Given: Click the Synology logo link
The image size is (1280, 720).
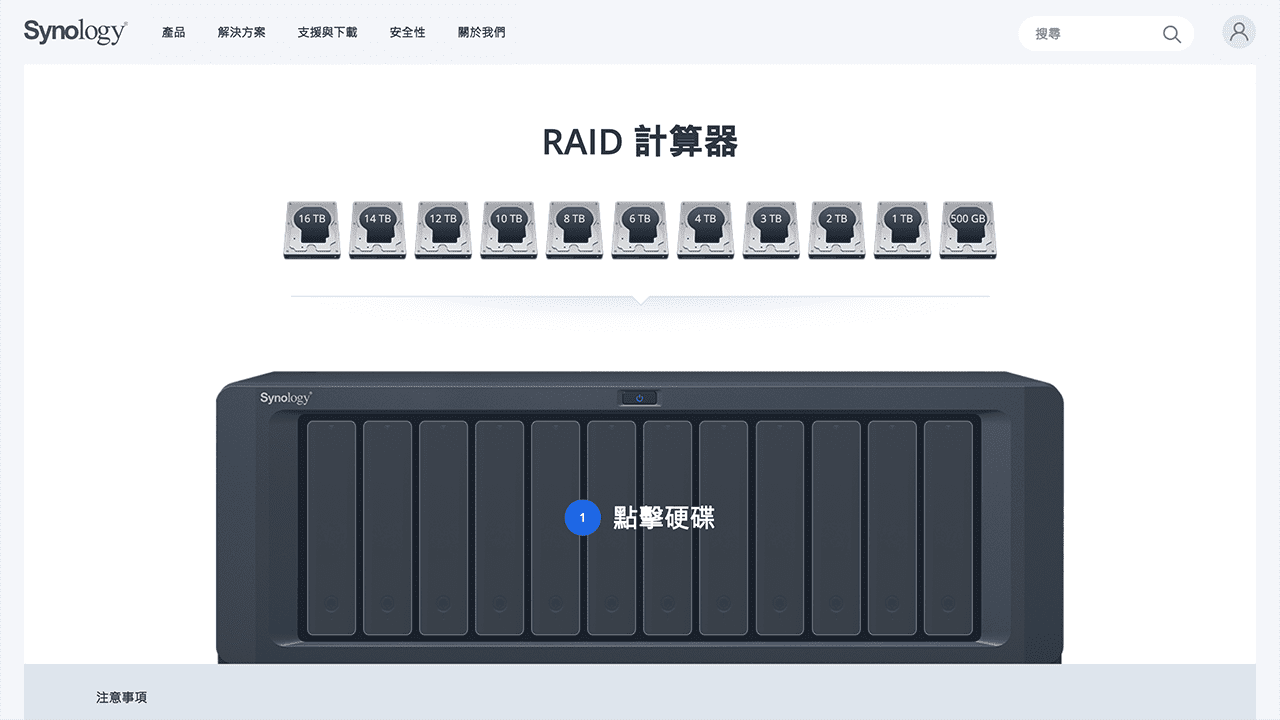Looking at the screenshot, I should click(75, 31).
